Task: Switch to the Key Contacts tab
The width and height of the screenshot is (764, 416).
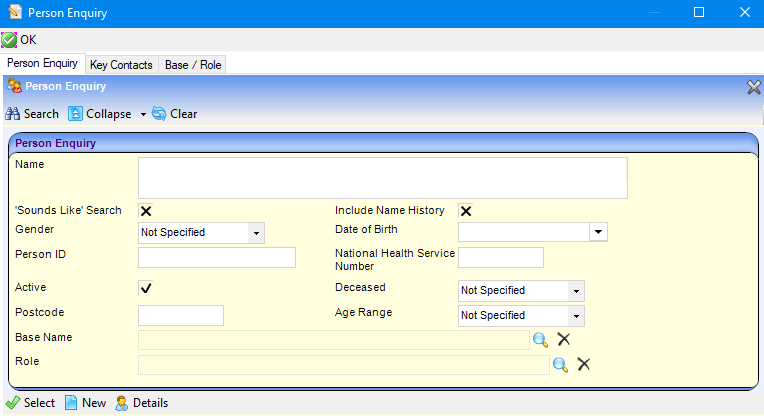Action: tap(121, 65)
